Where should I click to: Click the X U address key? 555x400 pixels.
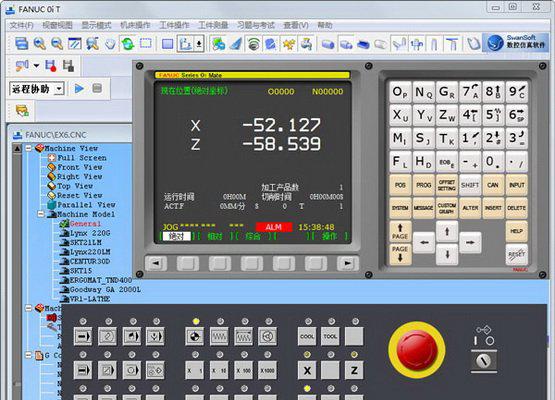400,115
